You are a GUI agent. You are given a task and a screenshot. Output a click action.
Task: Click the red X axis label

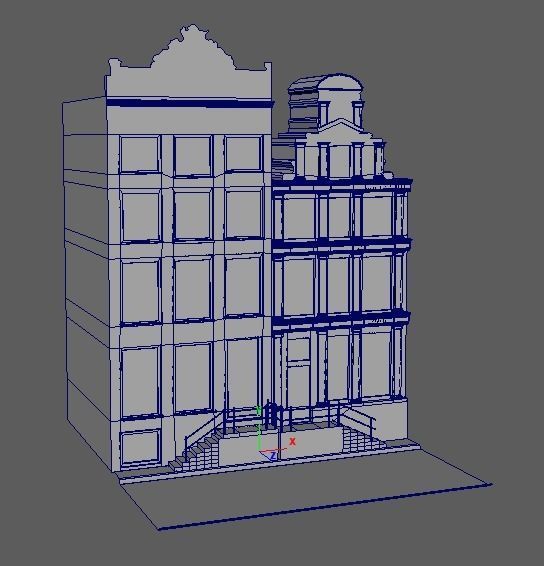pos(292,441)
